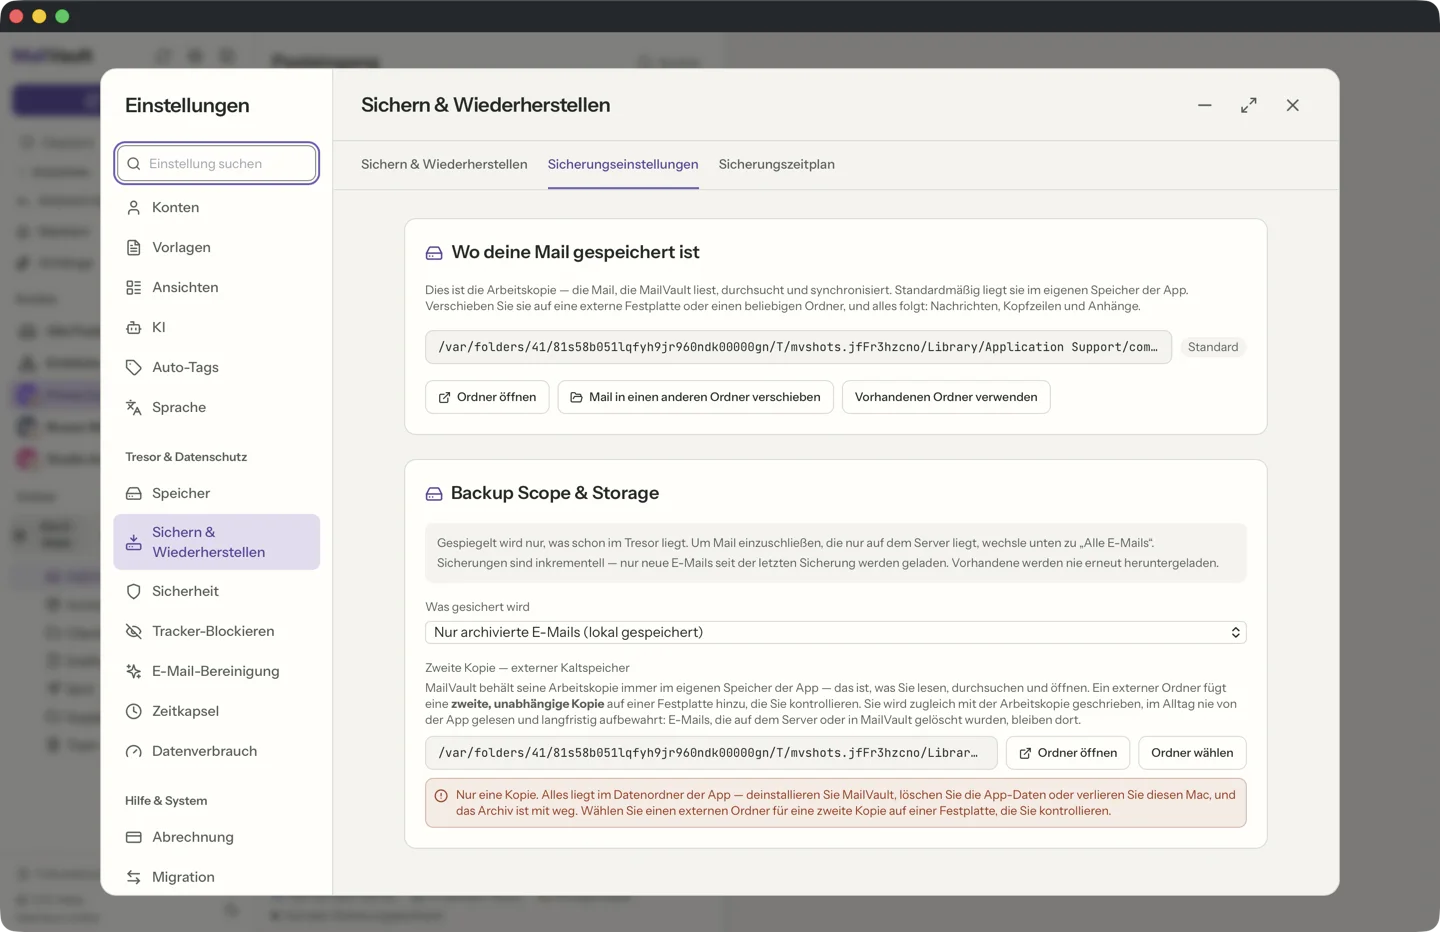
Task: Select the Vorlagen document icon
Action: click(x=133, y=247)
